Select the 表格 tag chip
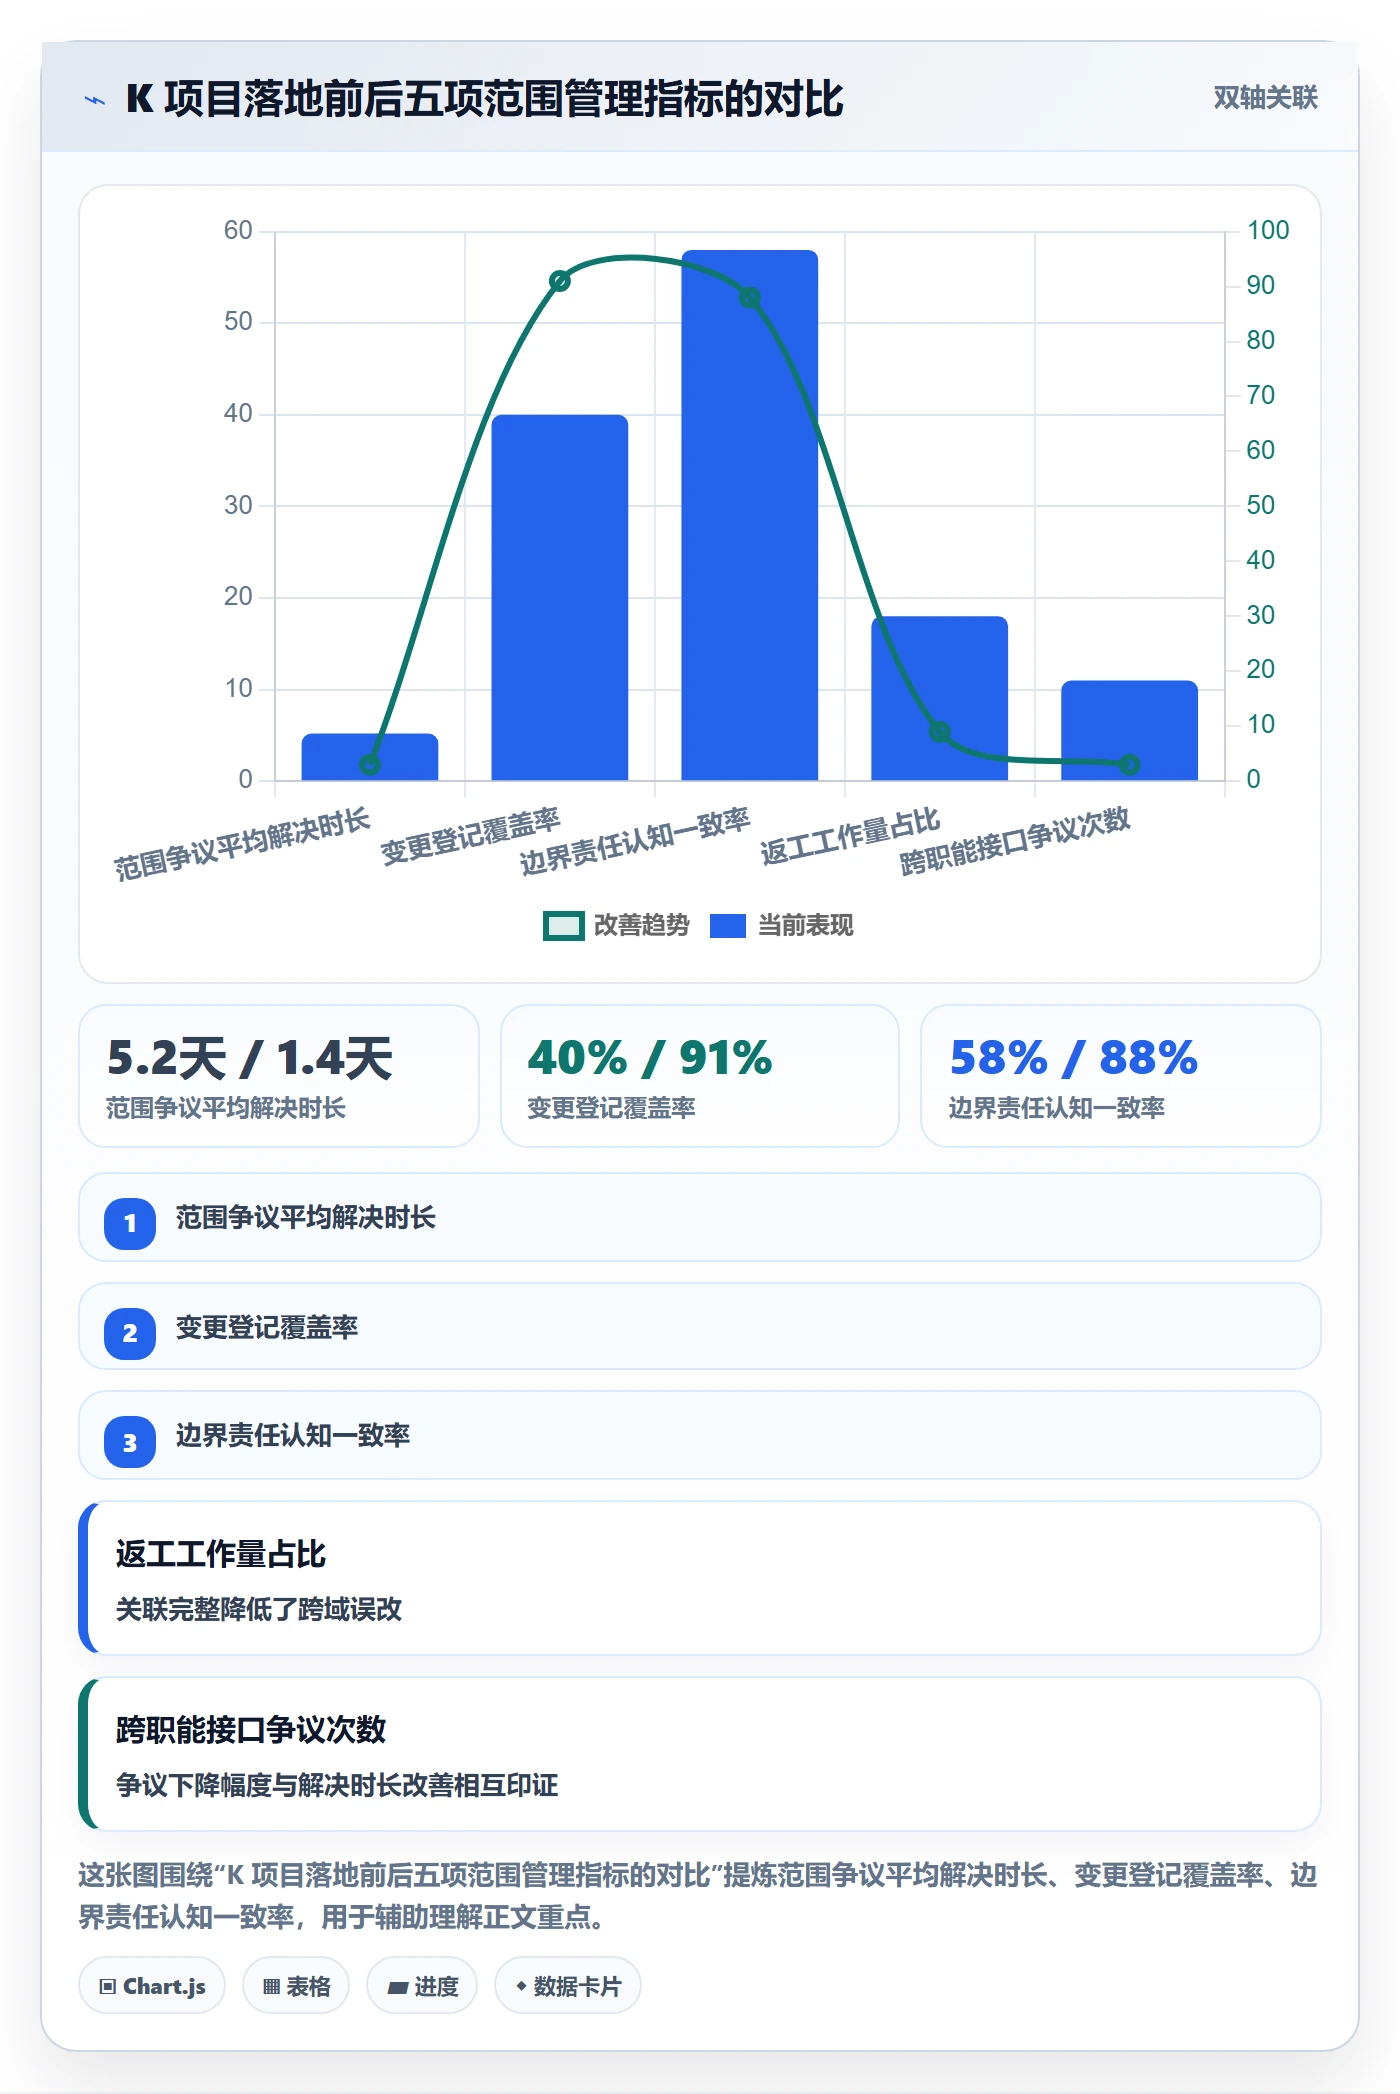The height and width of the screenshot is (2094, 1400). [x=296, y=1986]
